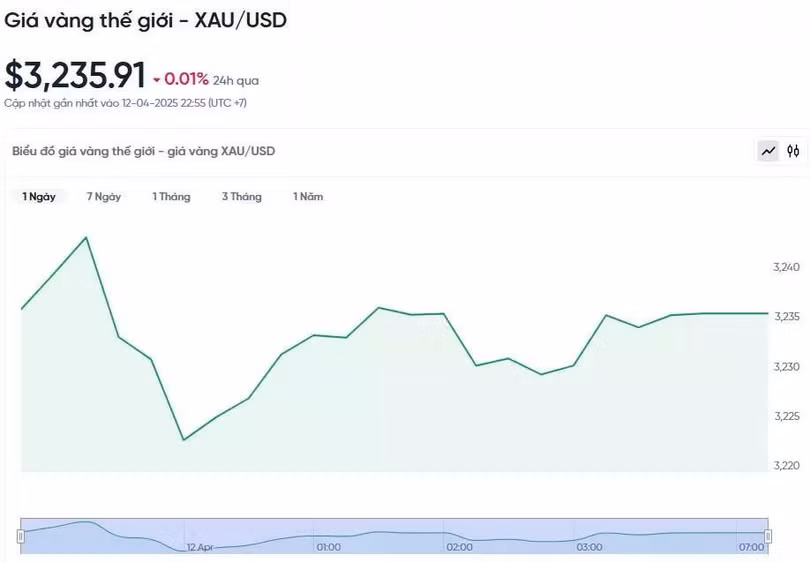Click the 02:00 mark in the navigator
The image size is (810, 562).
(x=459, y=547)
